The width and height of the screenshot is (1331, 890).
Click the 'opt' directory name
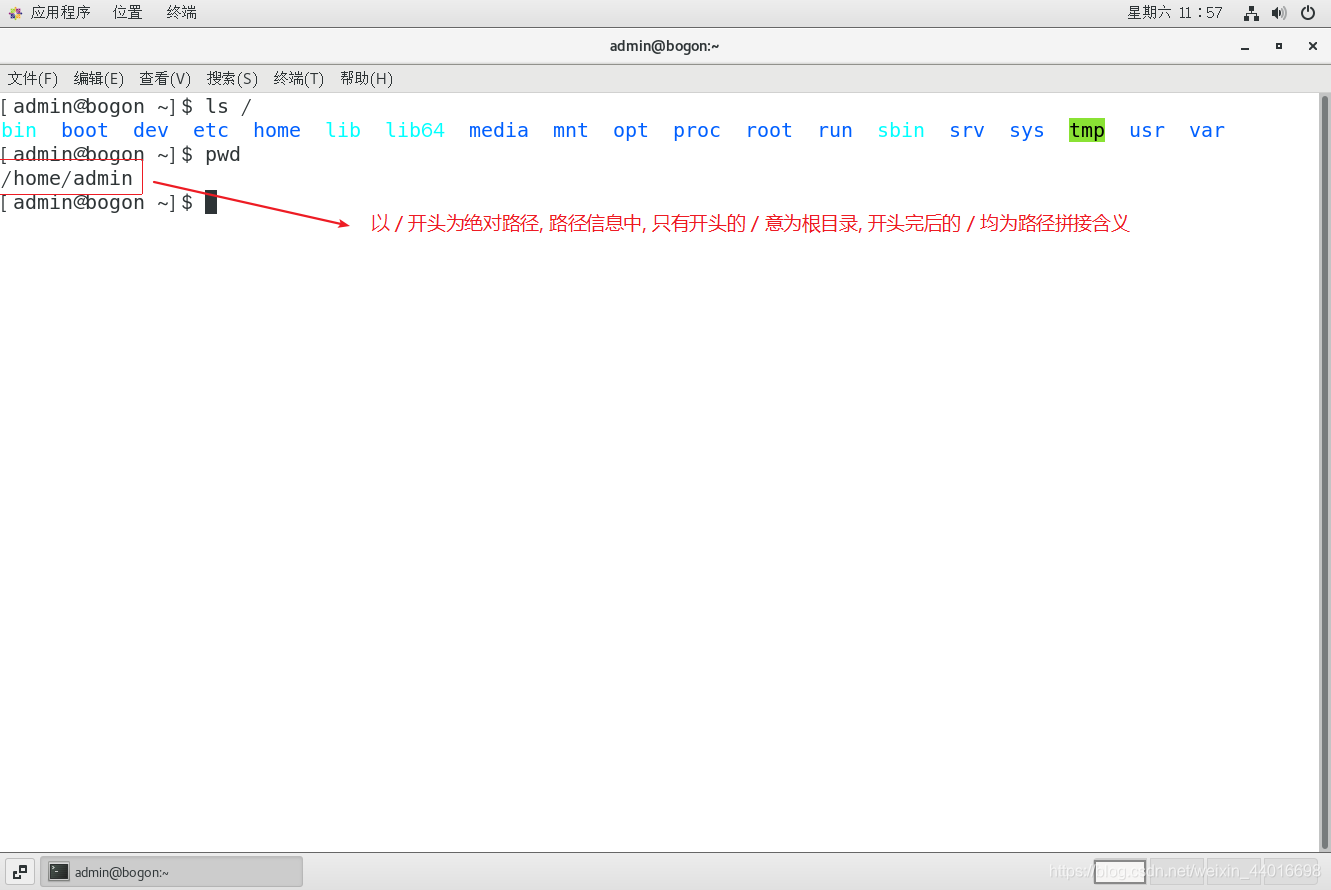[631, 130]
